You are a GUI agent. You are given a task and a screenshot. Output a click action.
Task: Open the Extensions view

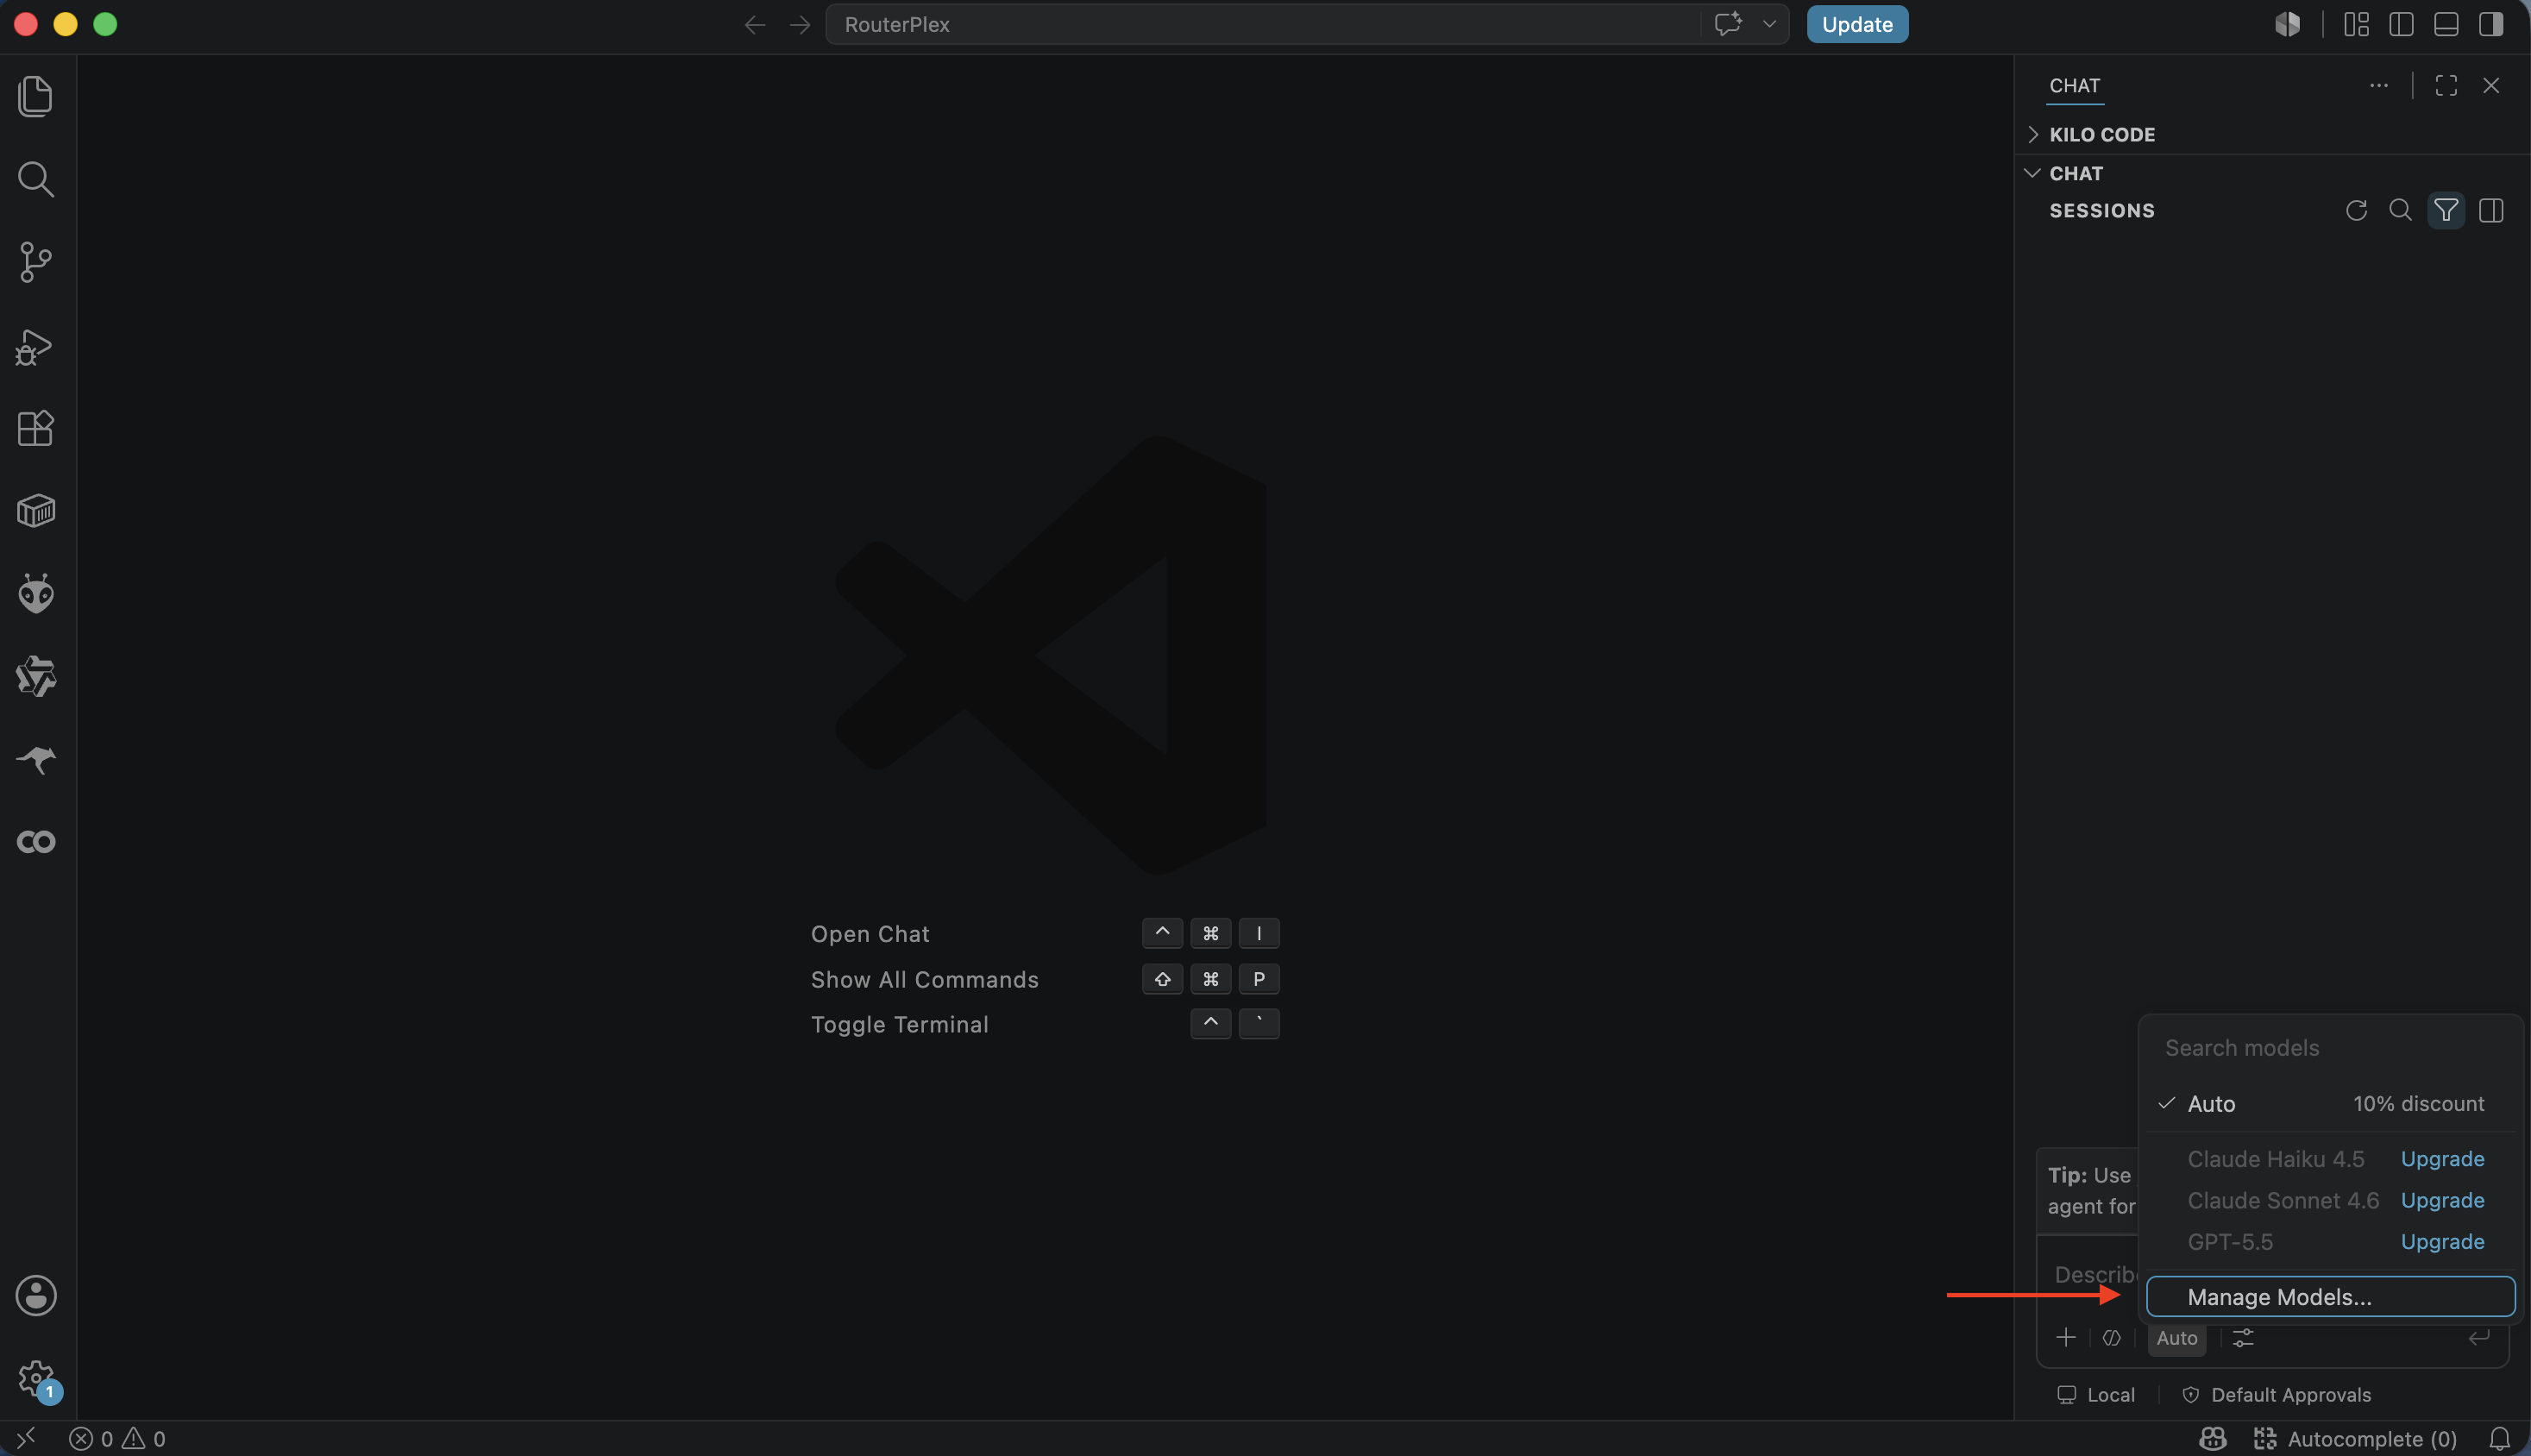point(36,428)
